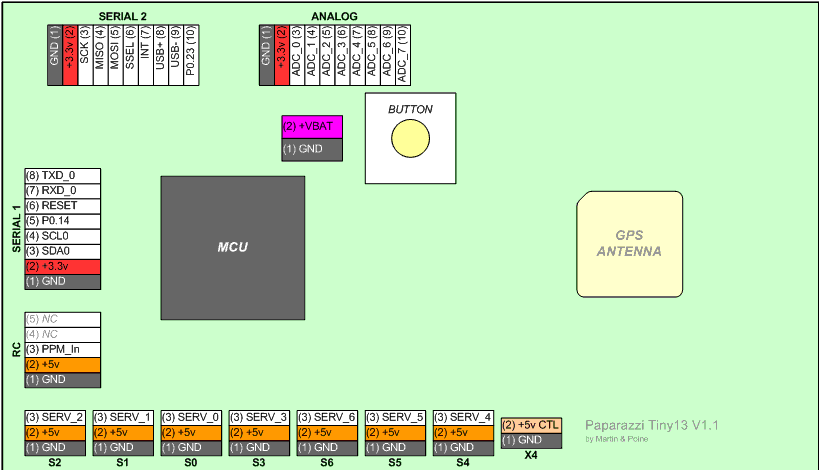Click the (3) SDA0 pin
819x470 pixels.
[63, 251]
